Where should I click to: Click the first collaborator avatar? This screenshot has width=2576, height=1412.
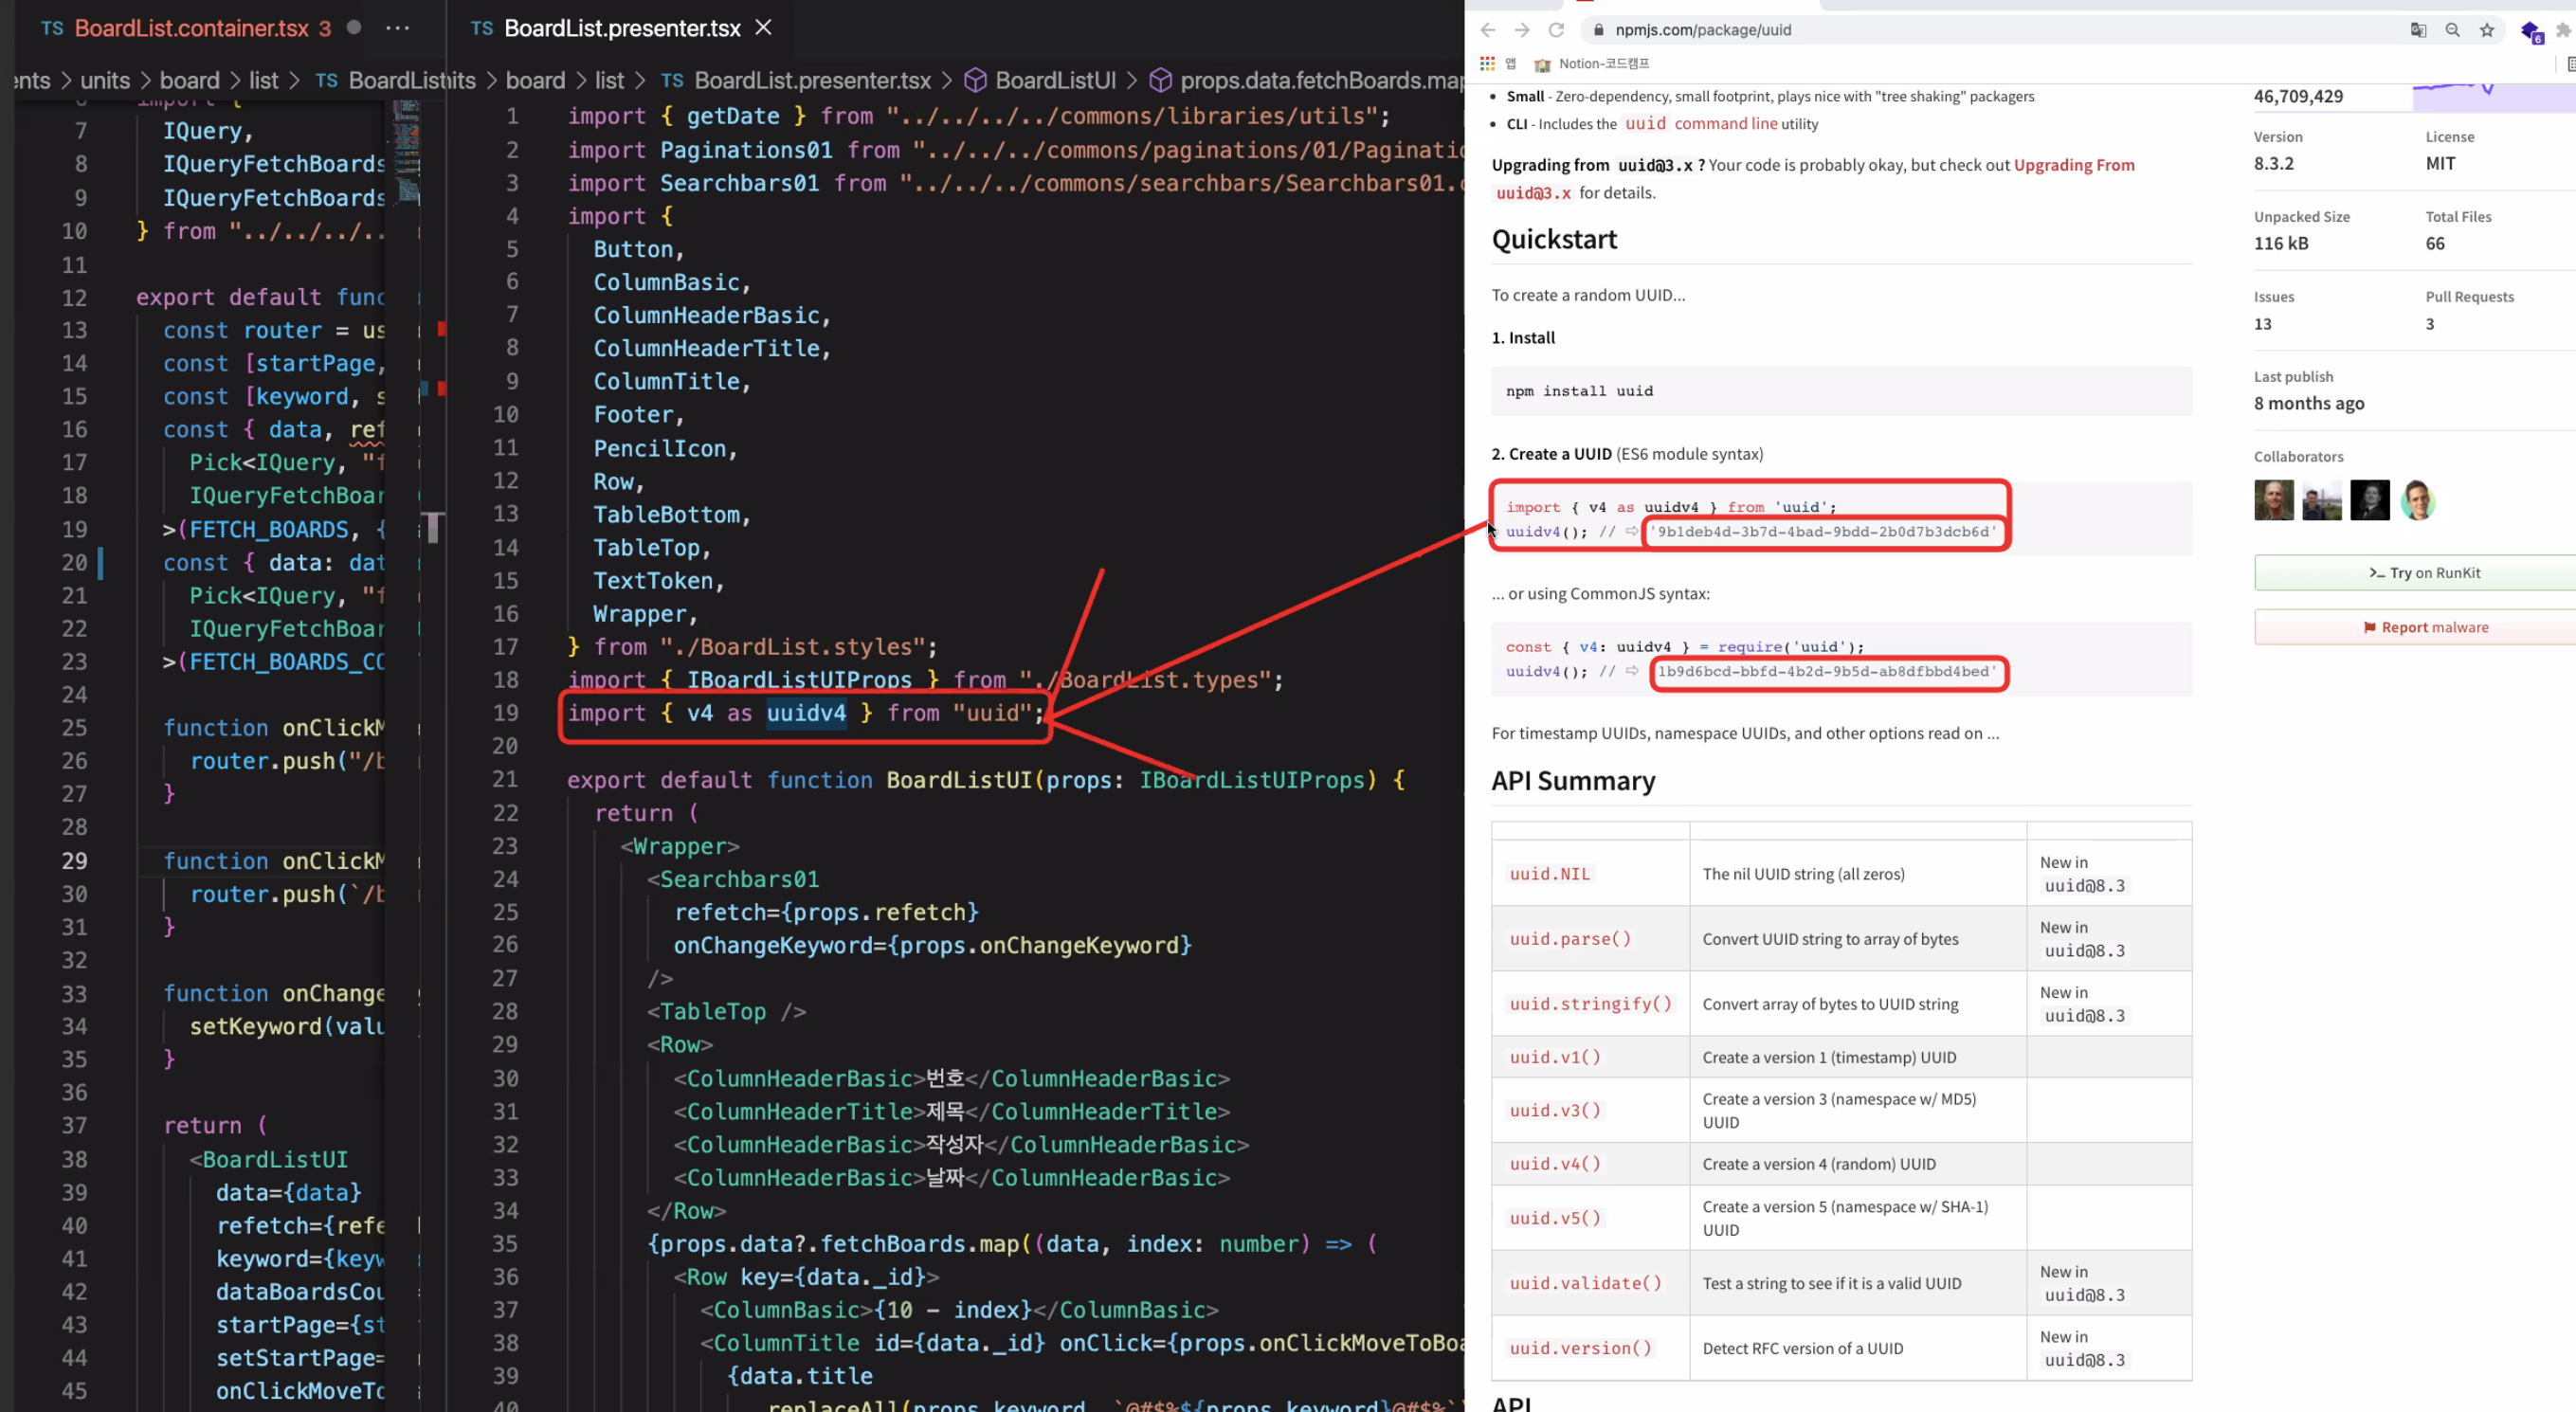click(2273, 500)
